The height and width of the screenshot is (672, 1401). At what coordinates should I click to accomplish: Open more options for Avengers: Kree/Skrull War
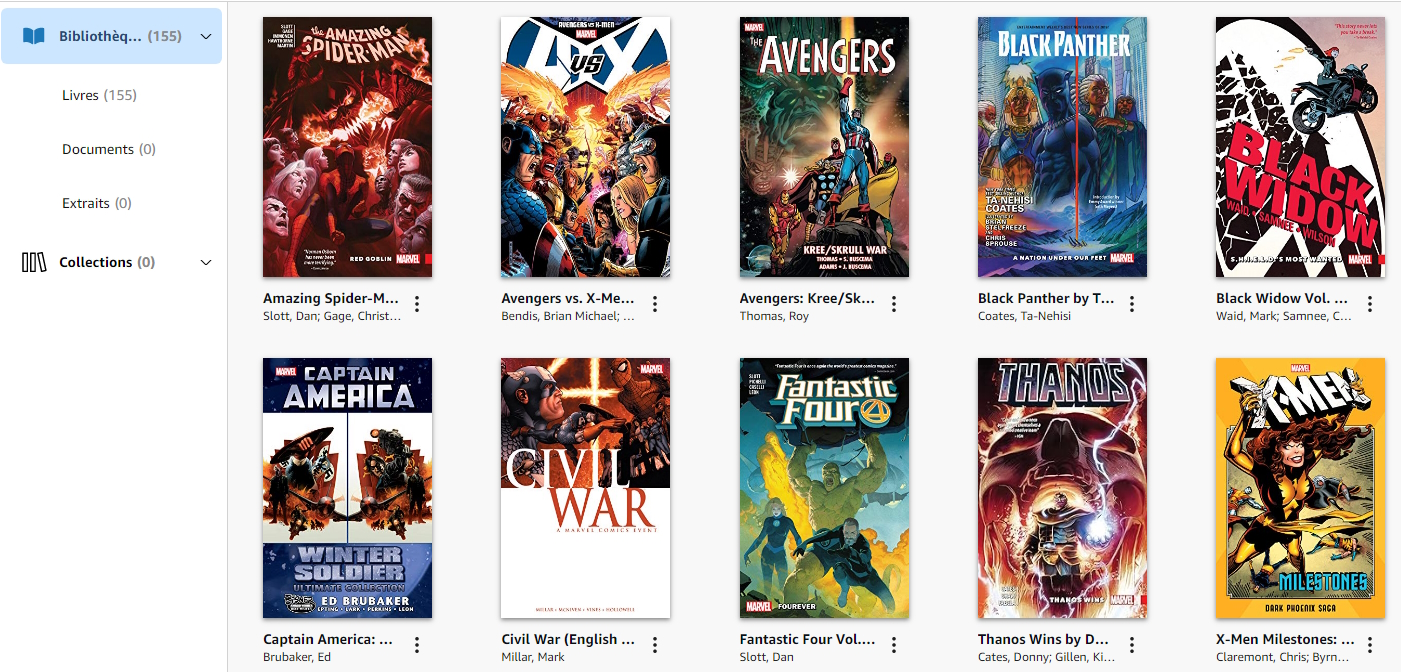[x=894, y=304]
